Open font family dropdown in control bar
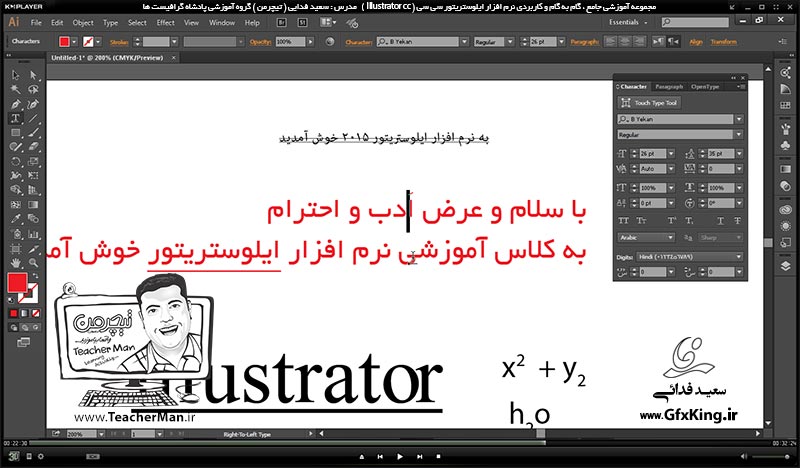 pos(464,42)
